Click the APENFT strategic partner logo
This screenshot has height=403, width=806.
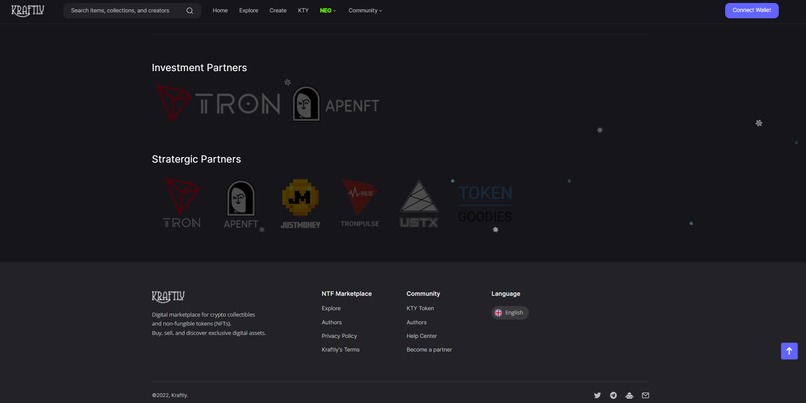point(241,204)
